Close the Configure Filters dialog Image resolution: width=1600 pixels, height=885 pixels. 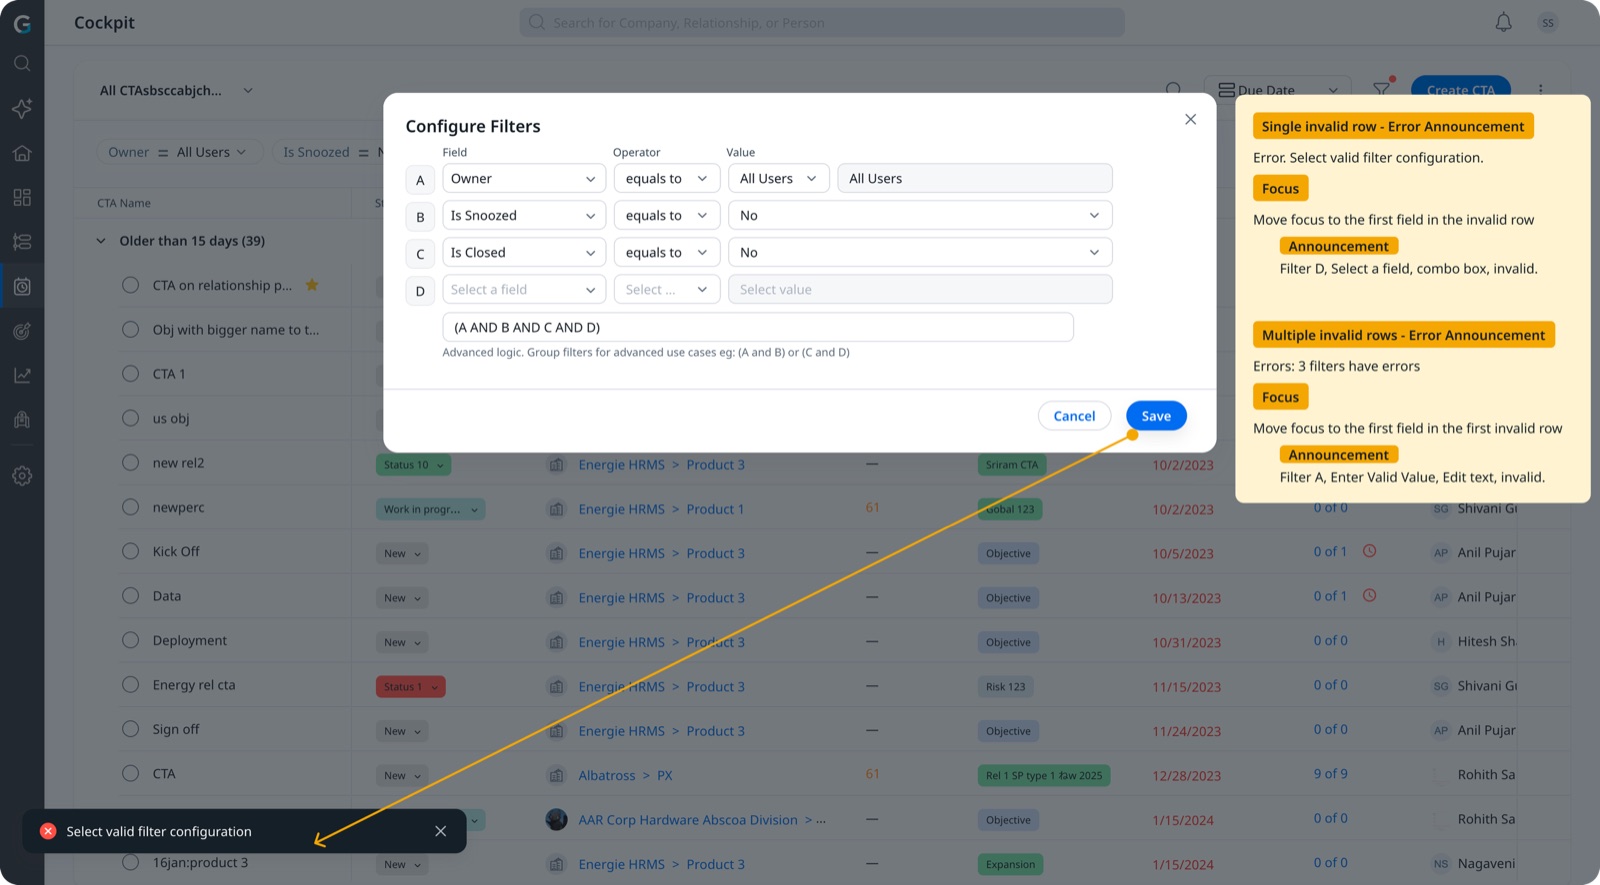pyautogui.click(x=1190, y=119)
